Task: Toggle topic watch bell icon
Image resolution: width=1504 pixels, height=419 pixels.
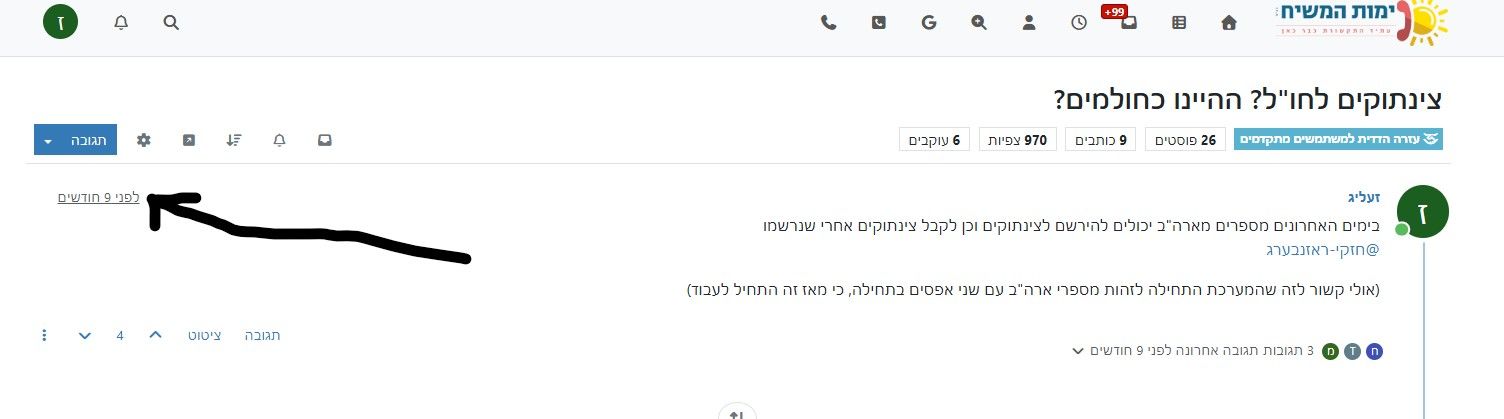Action: click(279, 140)
